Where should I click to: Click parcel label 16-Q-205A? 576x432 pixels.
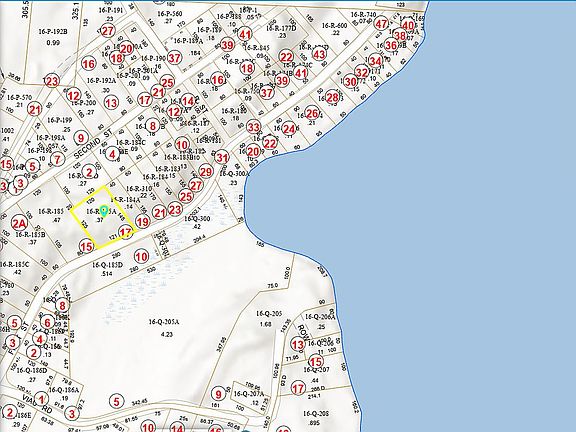click(164, 322)
